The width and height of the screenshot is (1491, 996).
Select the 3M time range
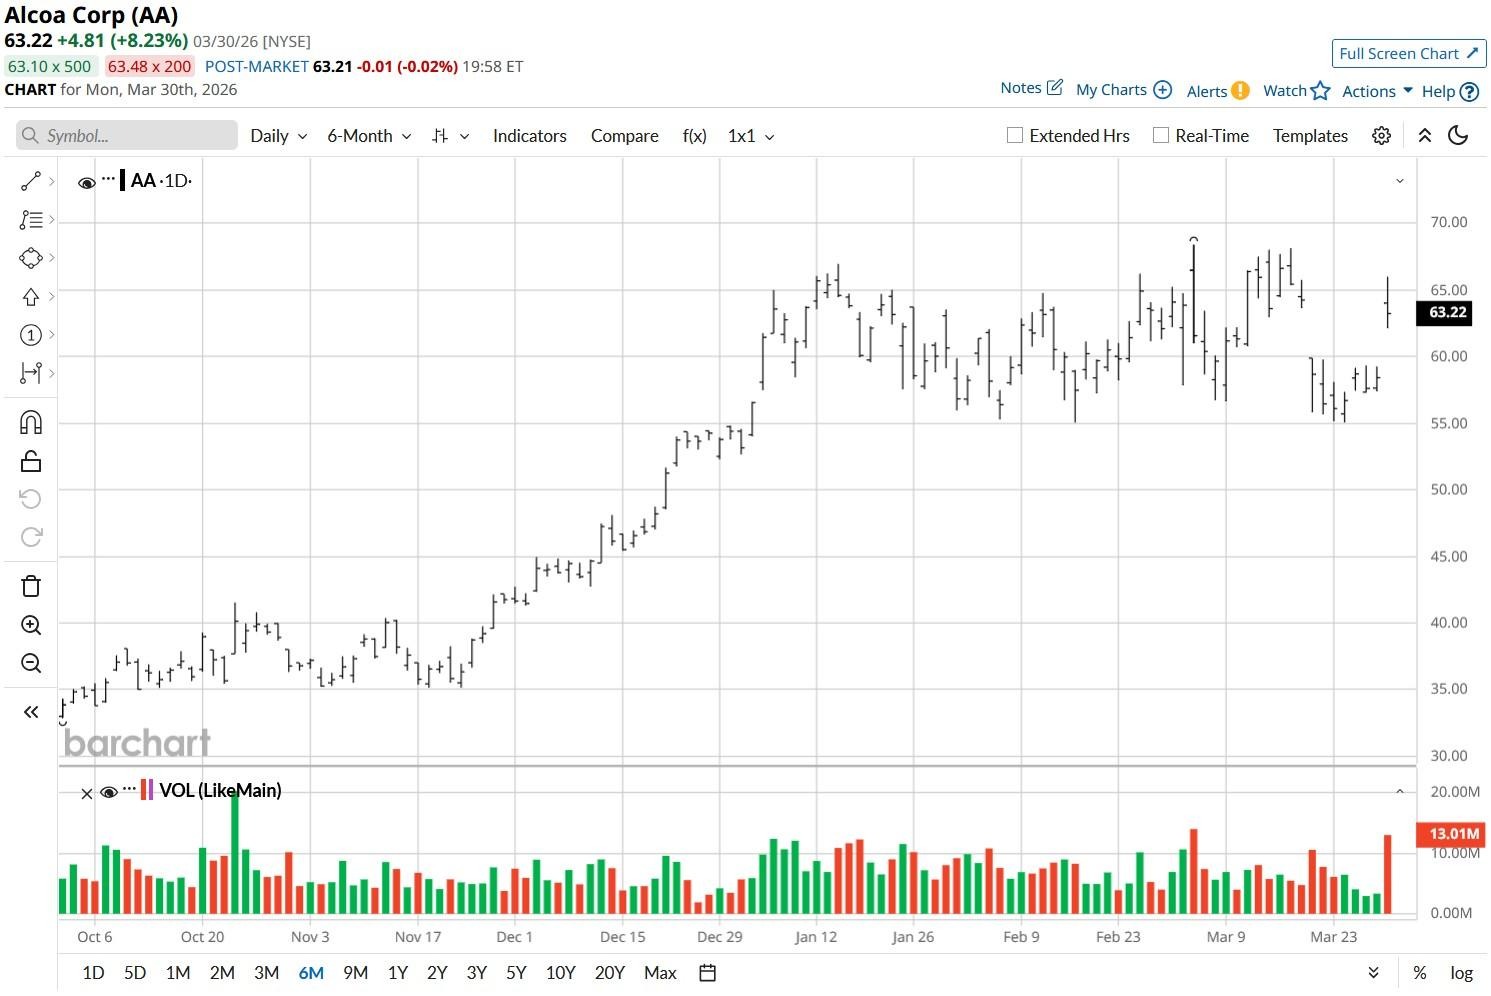[266, 973]
